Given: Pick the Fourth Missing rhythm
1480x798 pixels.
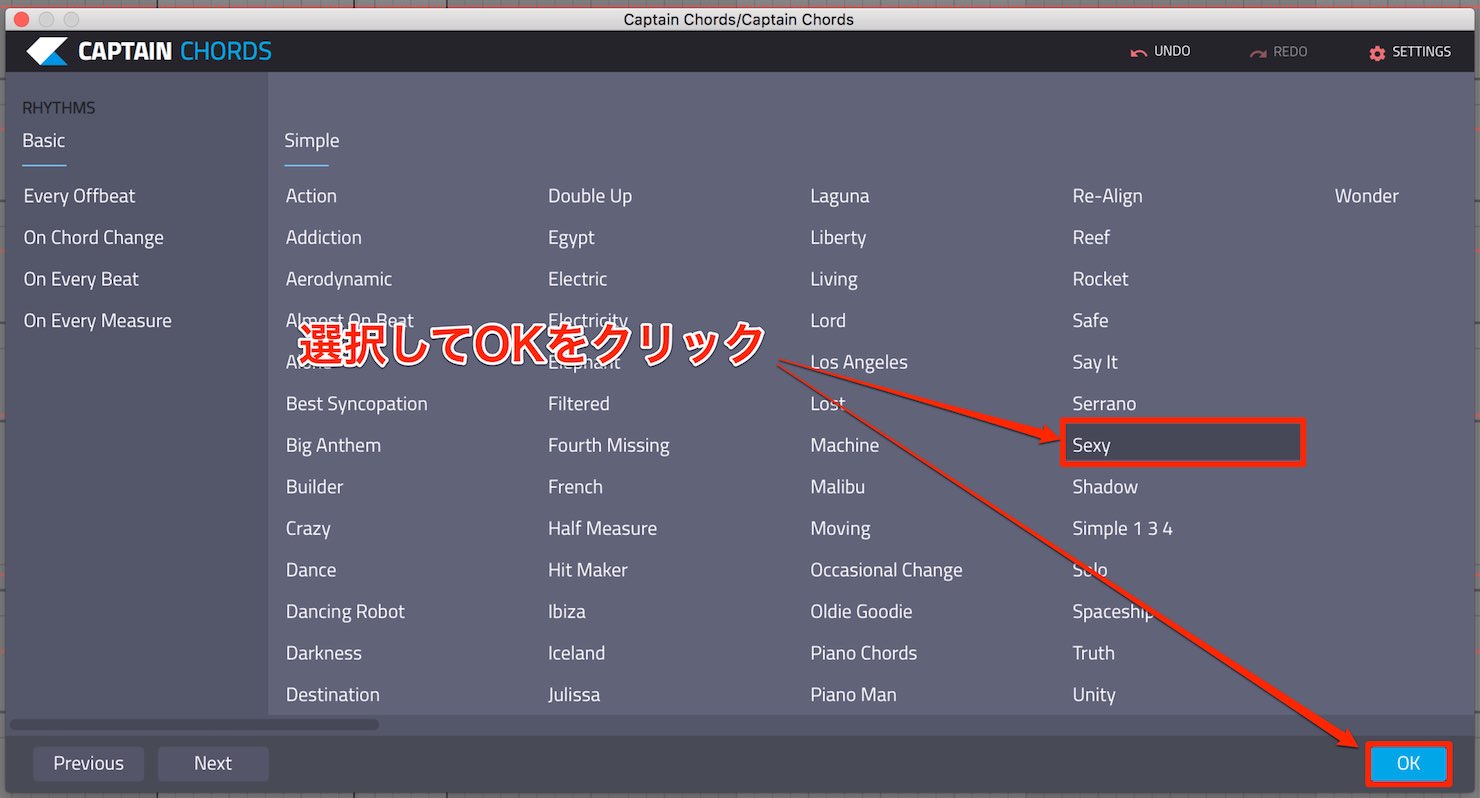Looking at the screenshot, I should tap(609, 446).
